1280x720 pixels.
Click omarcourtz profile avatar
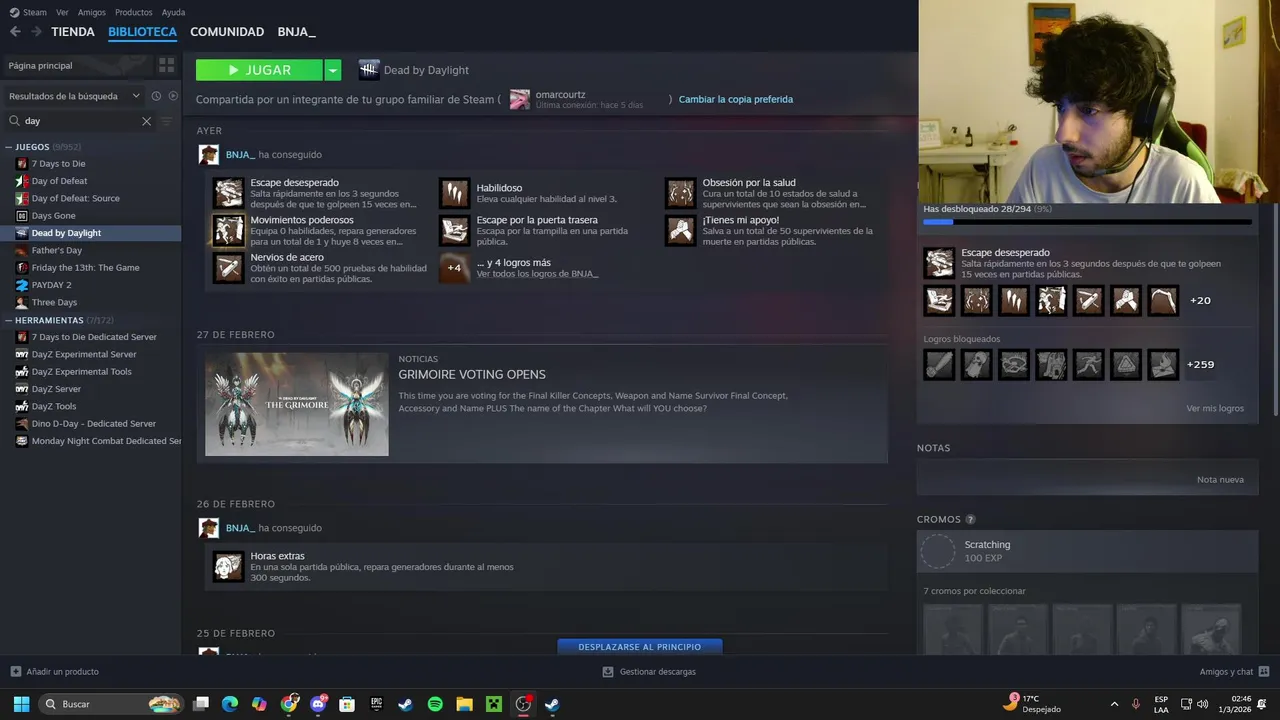pos(519,99)
